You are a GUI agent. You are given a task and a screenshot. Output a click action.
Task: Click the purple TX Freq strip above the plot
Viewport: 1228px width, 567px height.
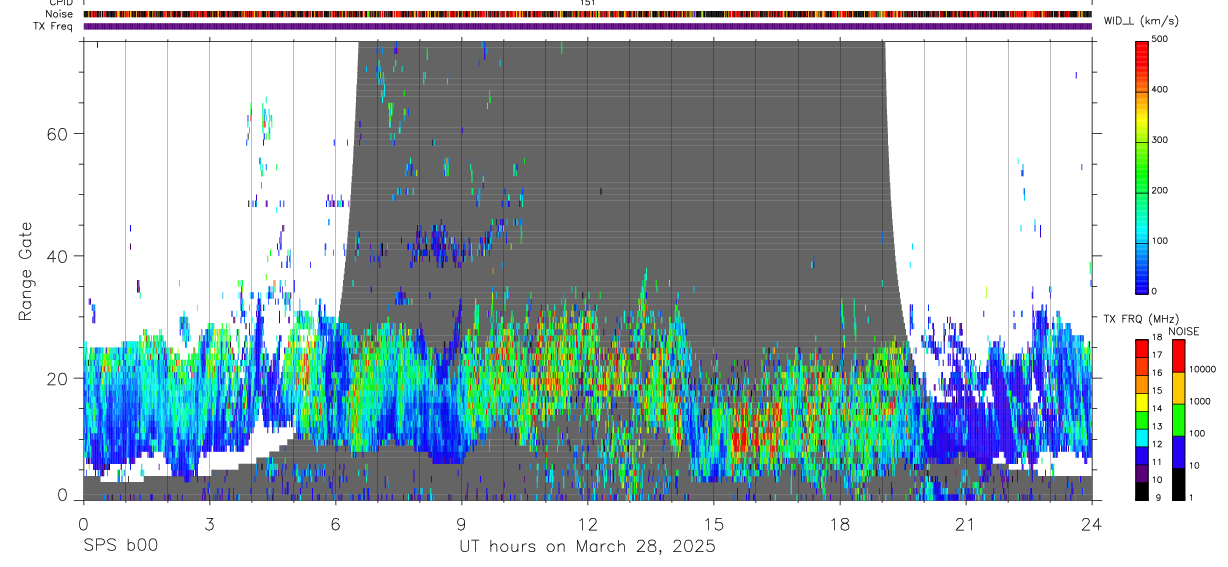[x=588, y=26]
